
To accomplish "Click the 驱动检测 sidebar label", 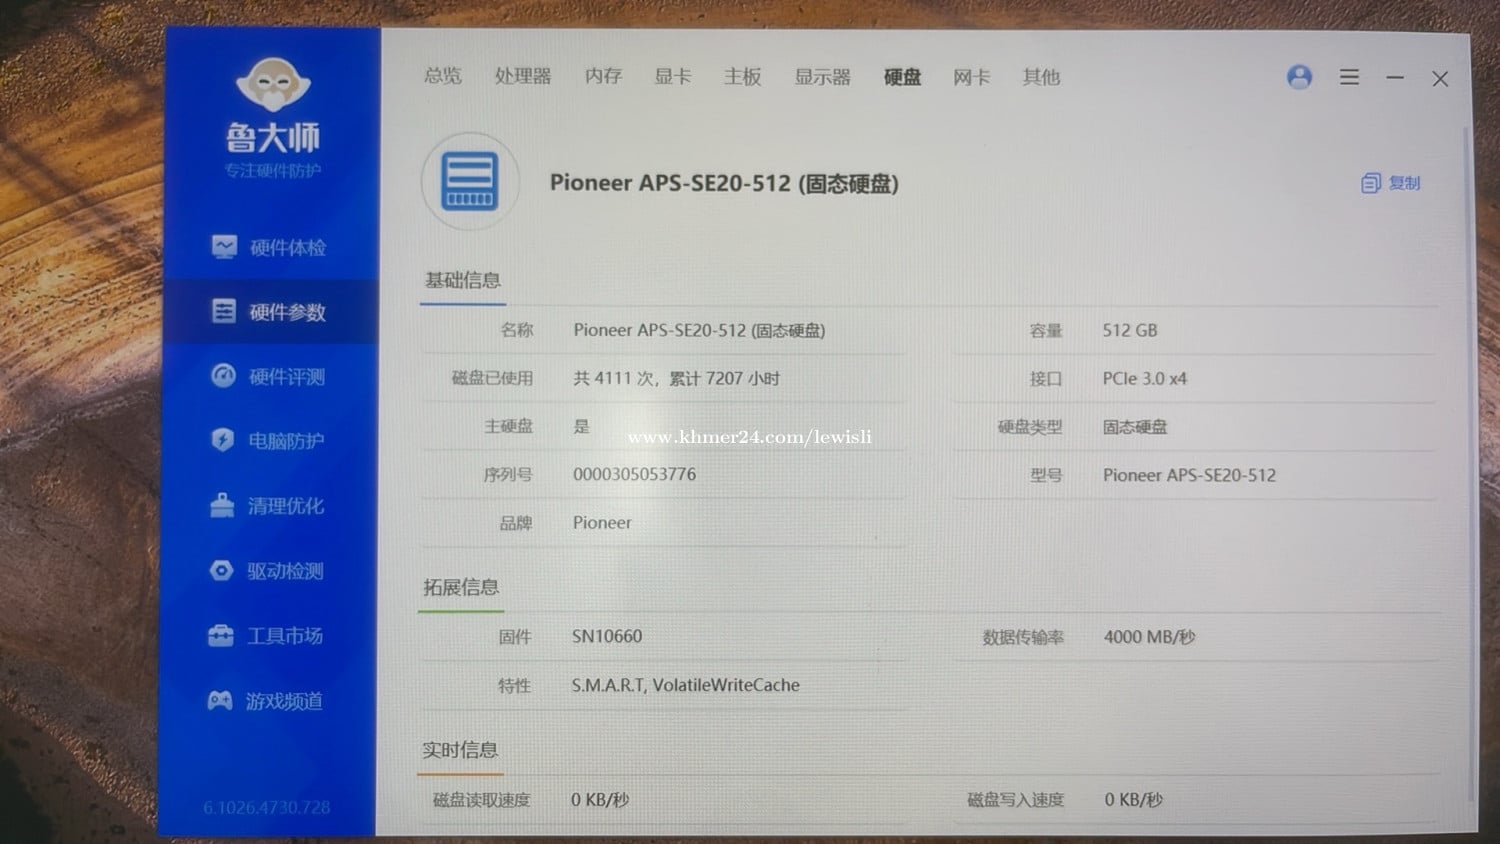I will pyautogui.click(x=285, y=571).
